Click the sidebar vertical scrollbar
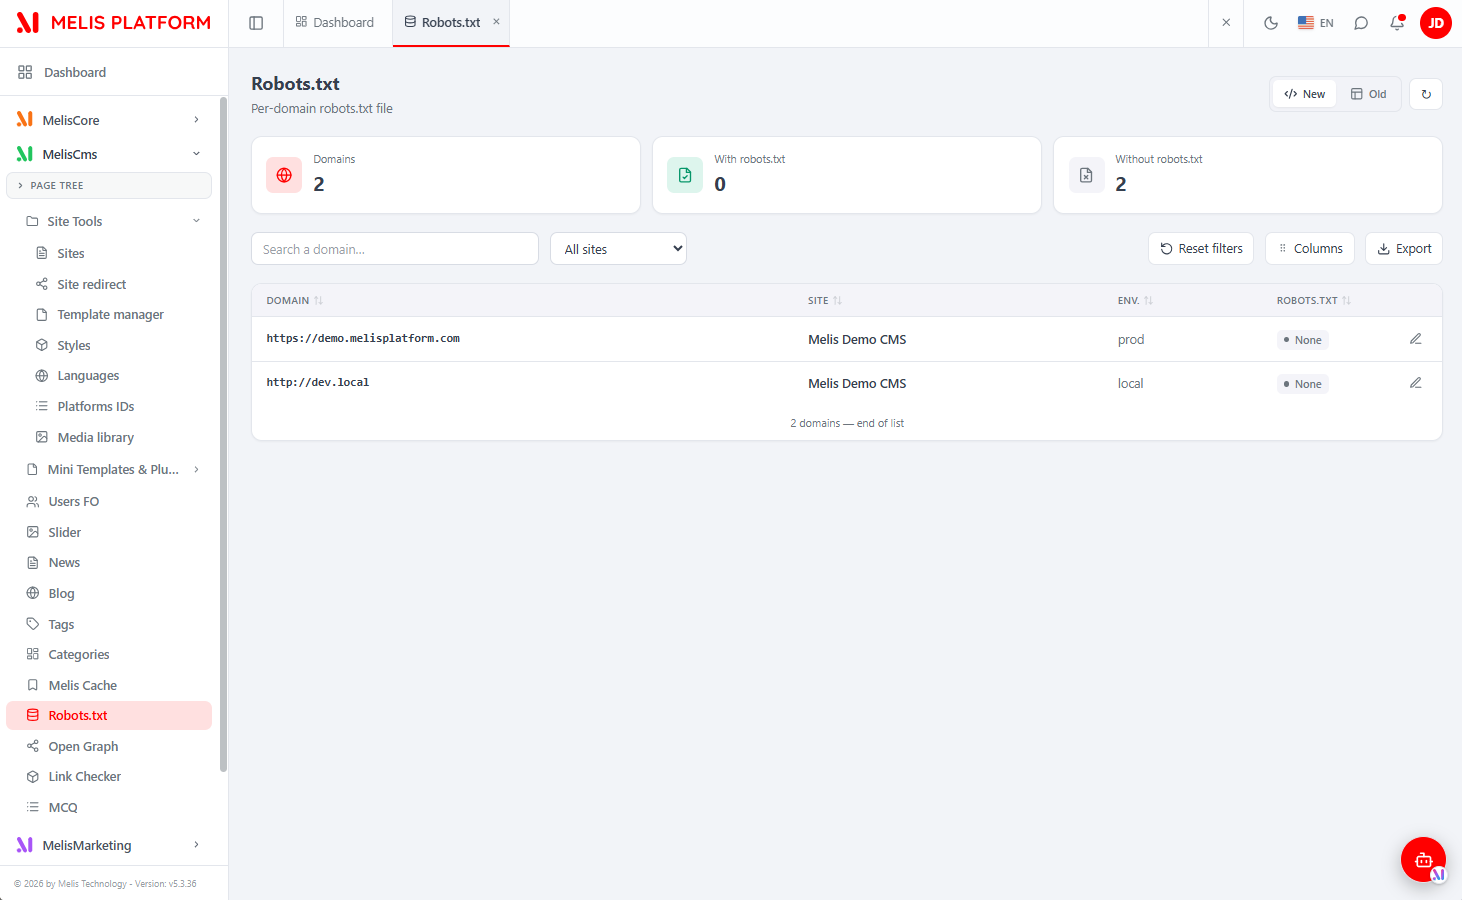 (223, 435)
